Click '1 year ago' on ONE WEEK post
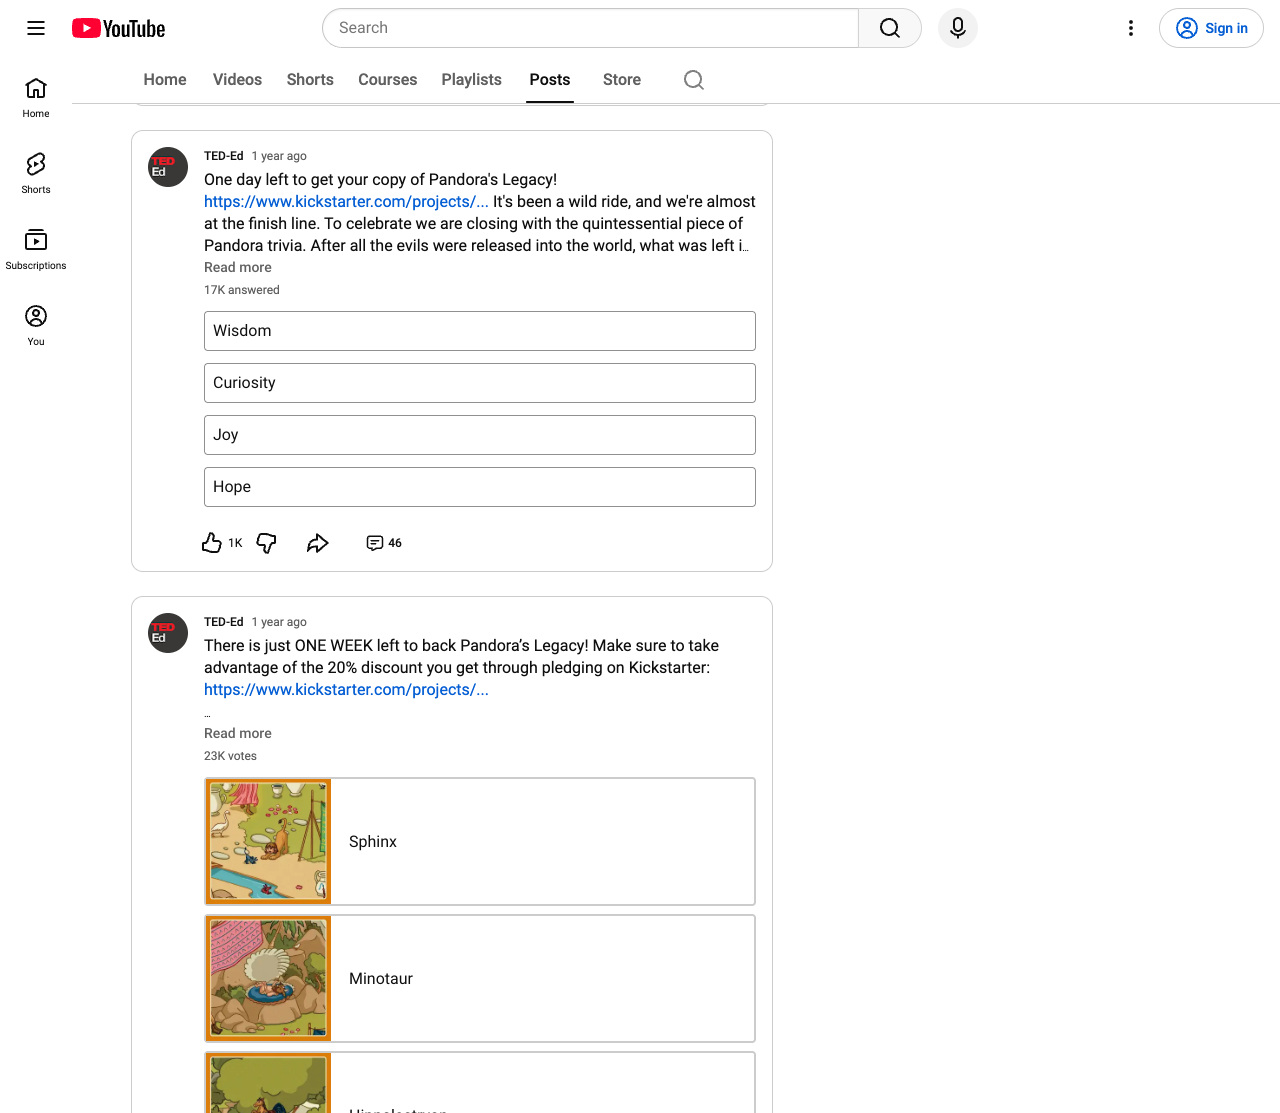Screen dimensions: 1280x1113 pyautogui.click(x=279, y=622)
